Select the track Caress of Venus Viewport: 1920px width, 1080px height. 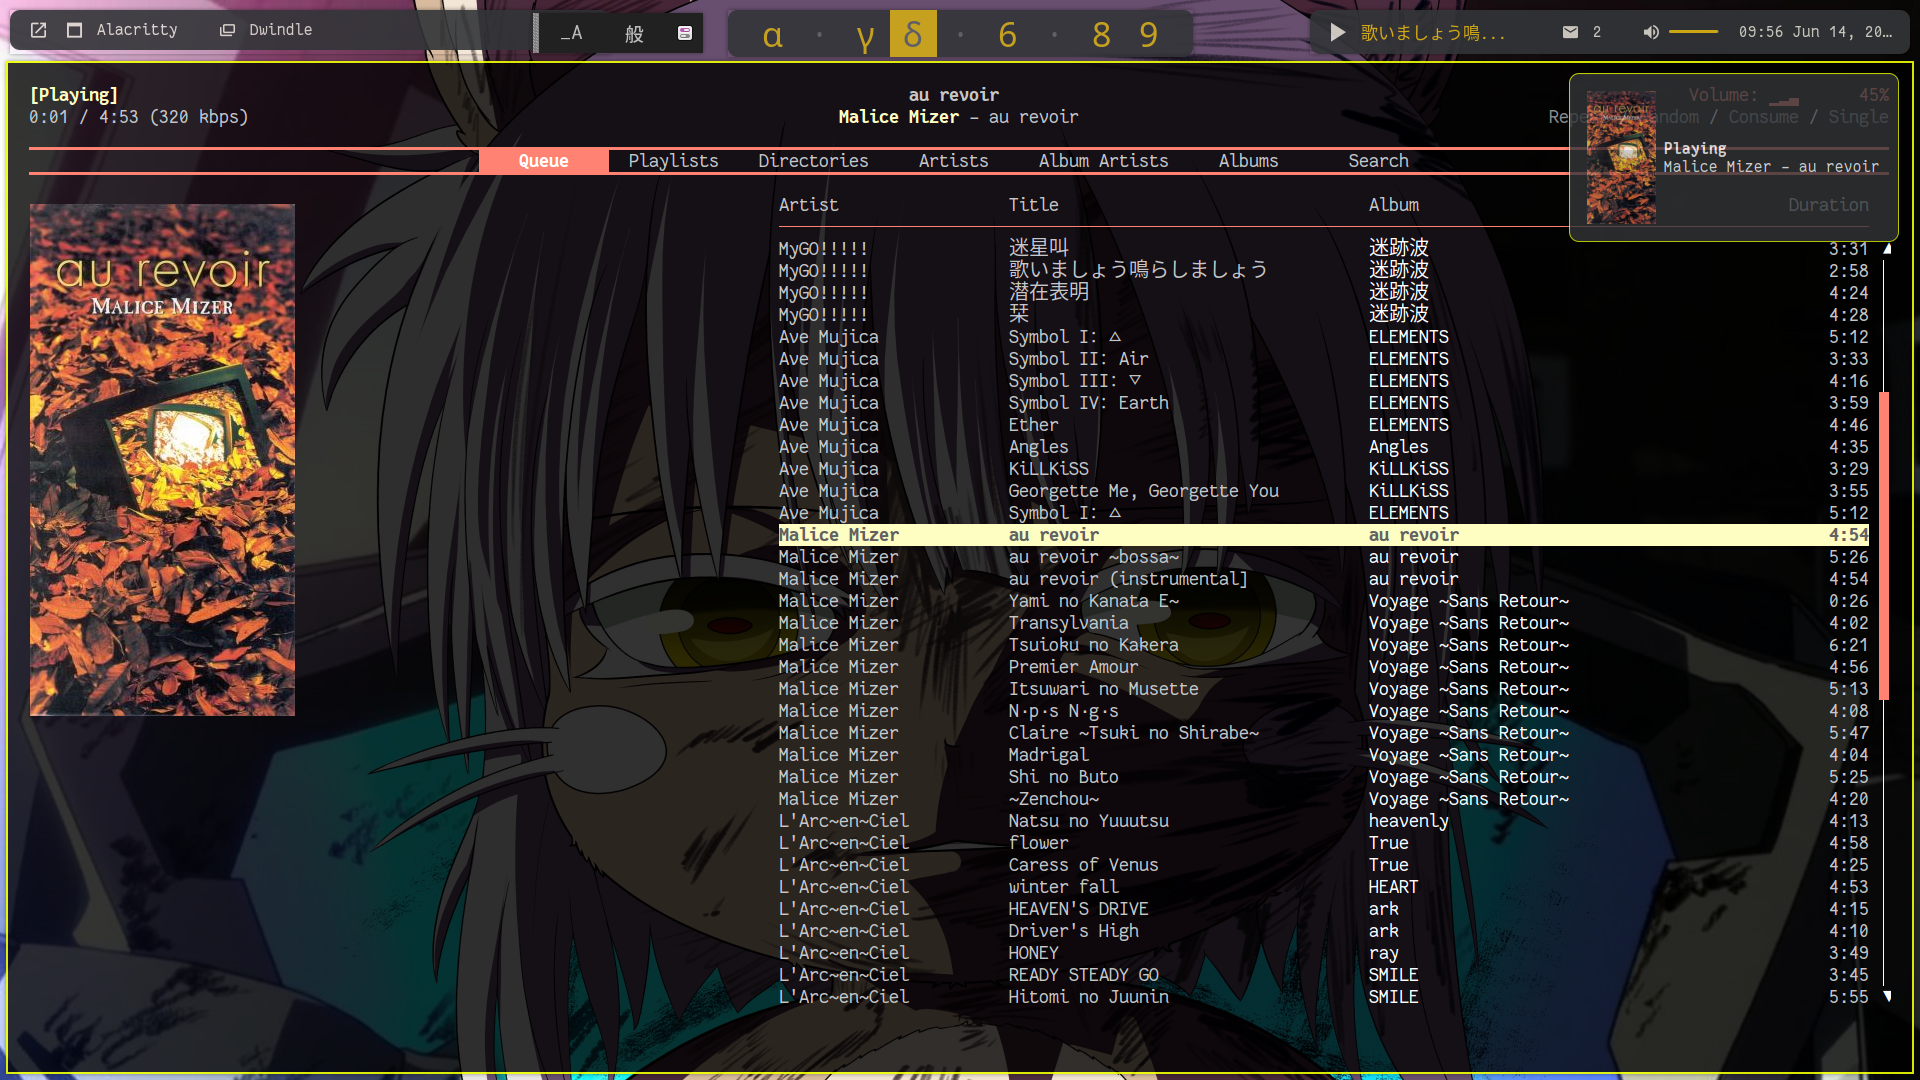click(1323, 865)
